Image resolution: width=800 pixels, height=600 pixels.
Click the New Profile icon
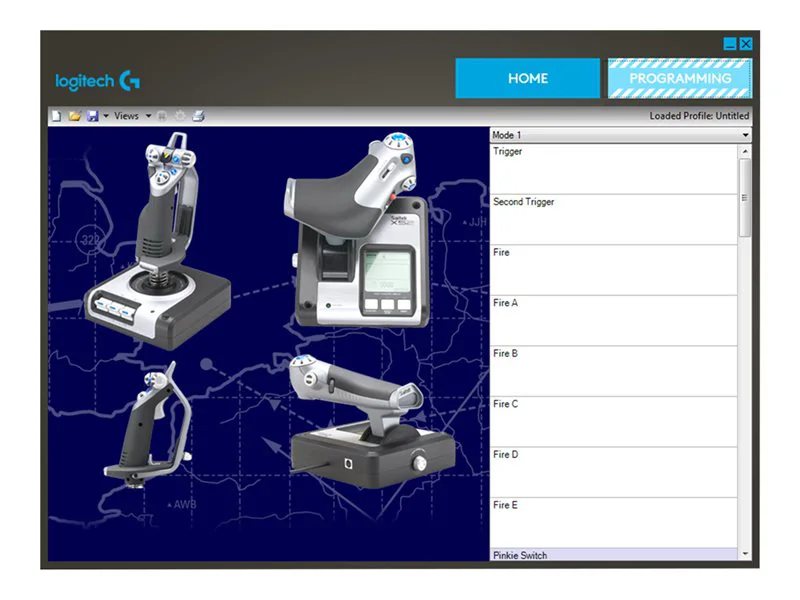(57, 116)
